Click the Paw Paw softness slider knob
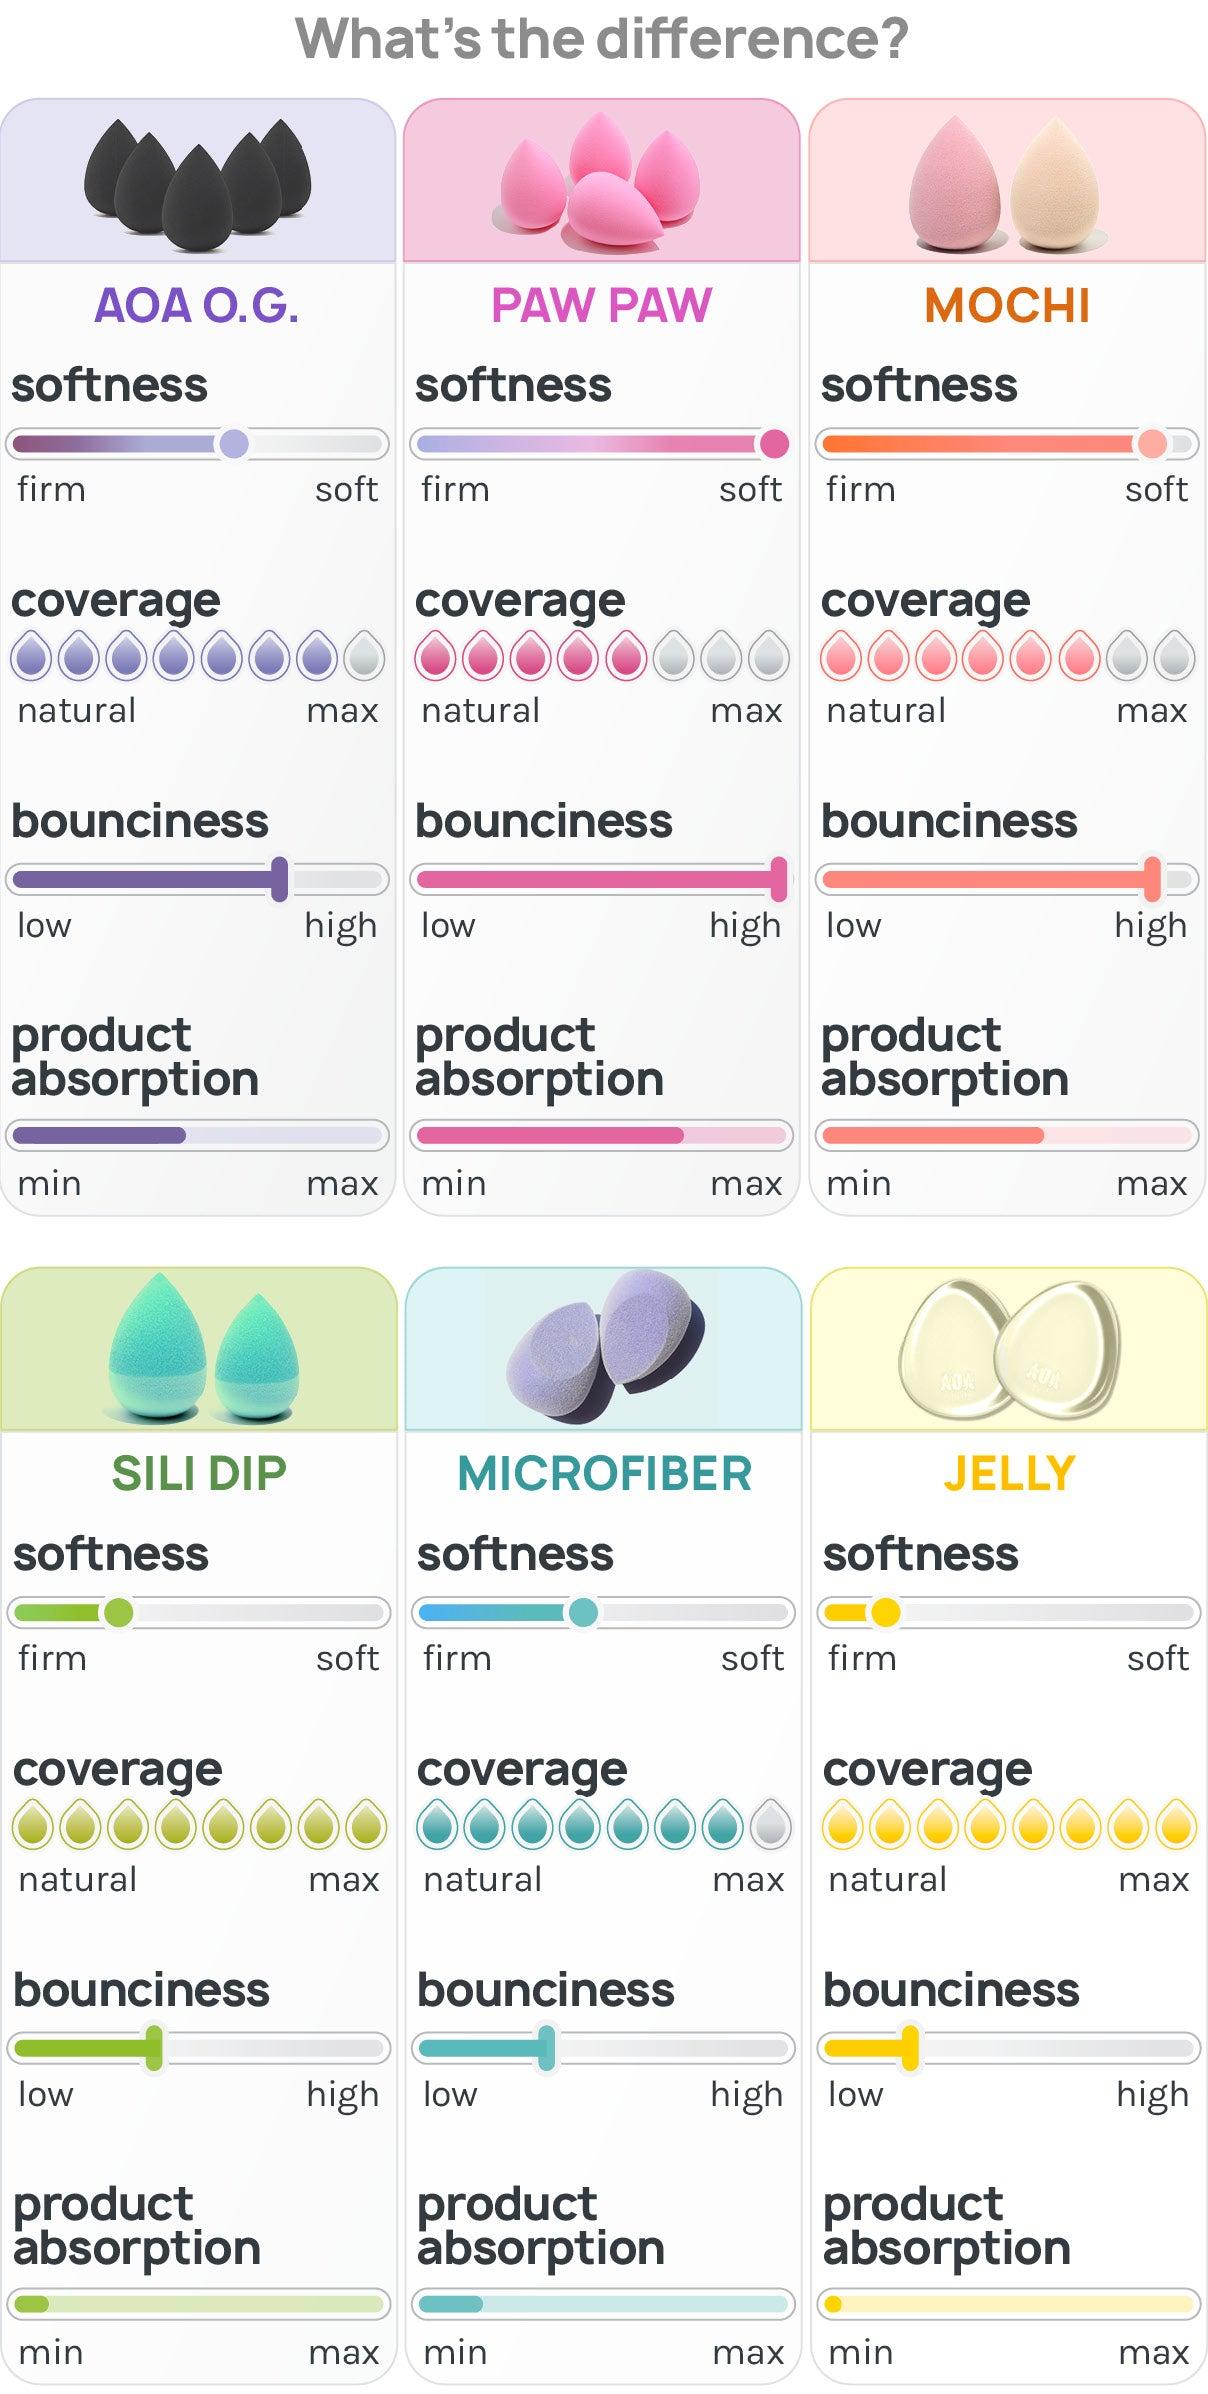The image size is (1208, 2394). tap(774, 443)
